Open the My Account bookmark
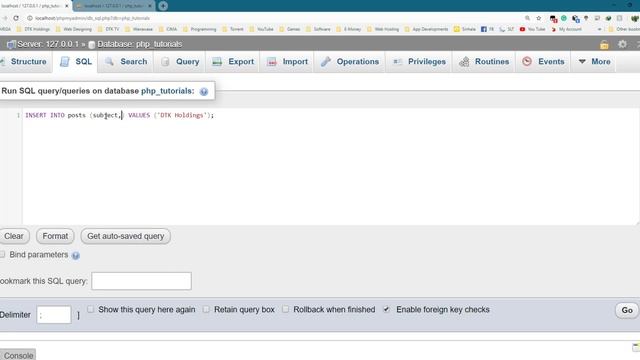 pos(566,29)
